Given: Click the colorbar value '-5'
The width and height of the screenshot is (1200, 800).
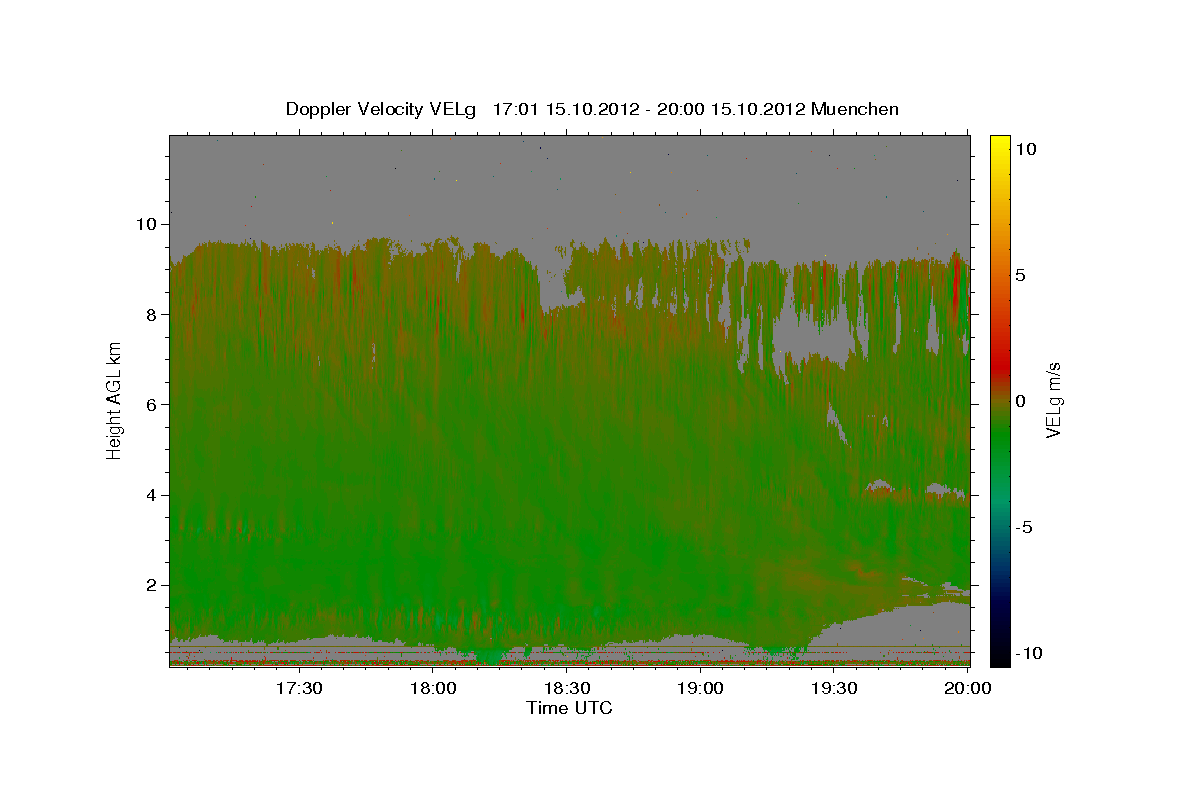Looking at the screenshot, I should pyautogui.click(x=1024, y=527).
